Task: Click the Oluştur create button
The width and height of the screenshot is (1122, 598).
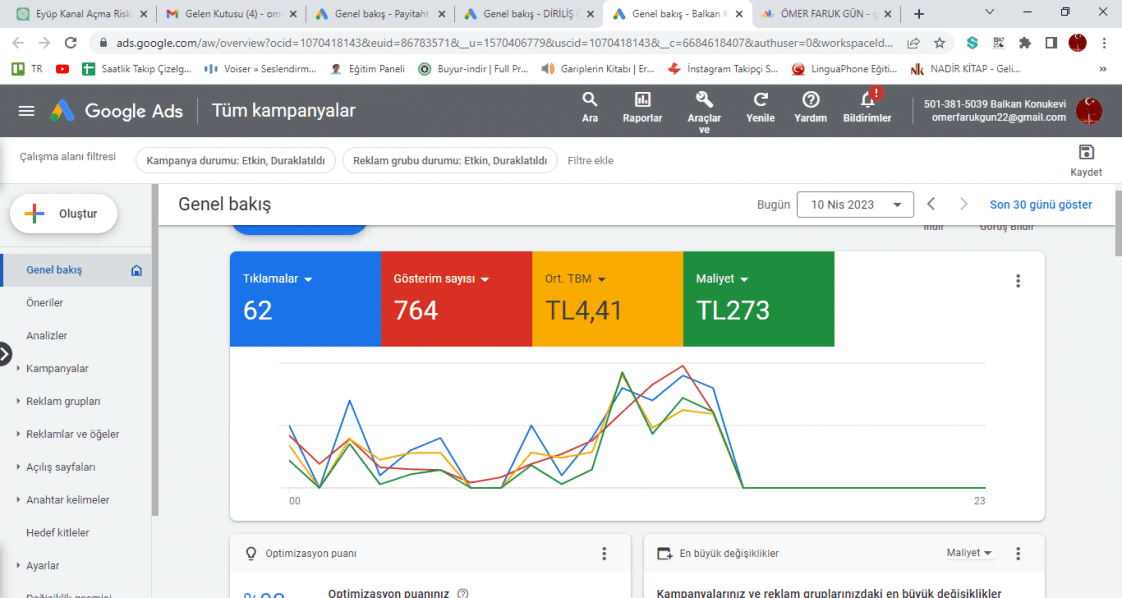Action: tap(64, 214)
